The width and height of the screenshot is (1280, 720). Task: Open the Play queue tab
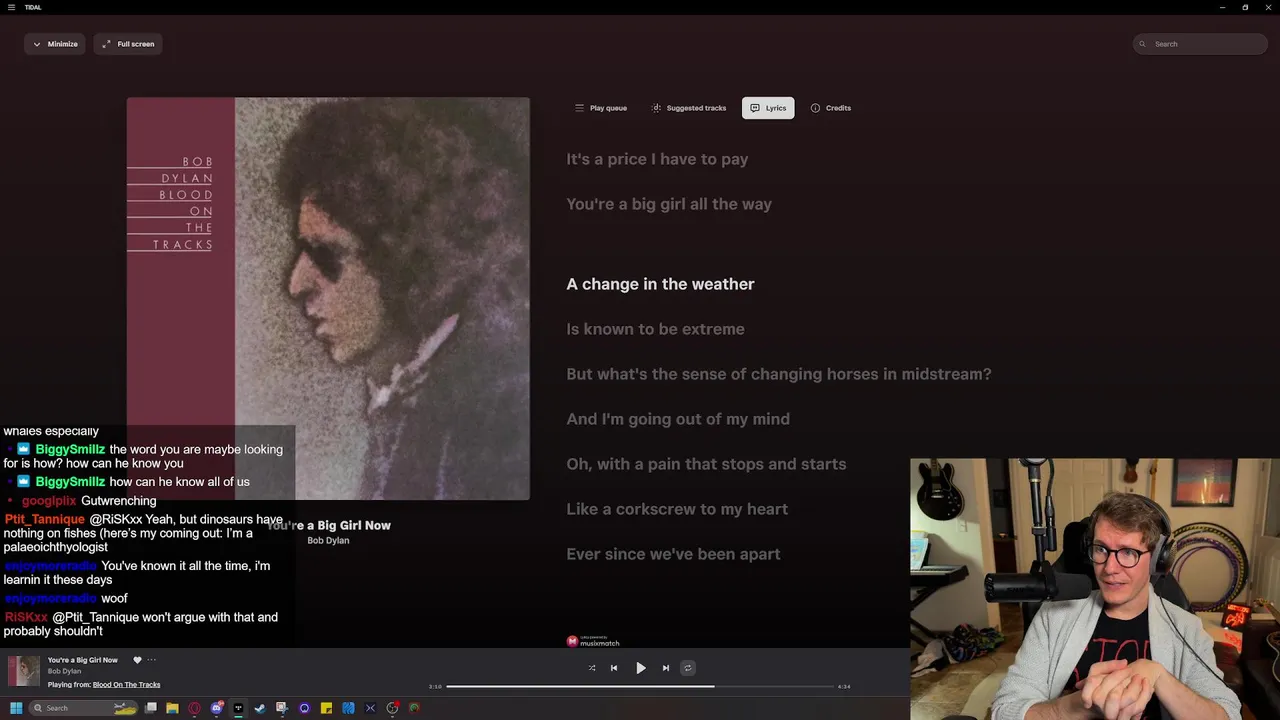601,108
